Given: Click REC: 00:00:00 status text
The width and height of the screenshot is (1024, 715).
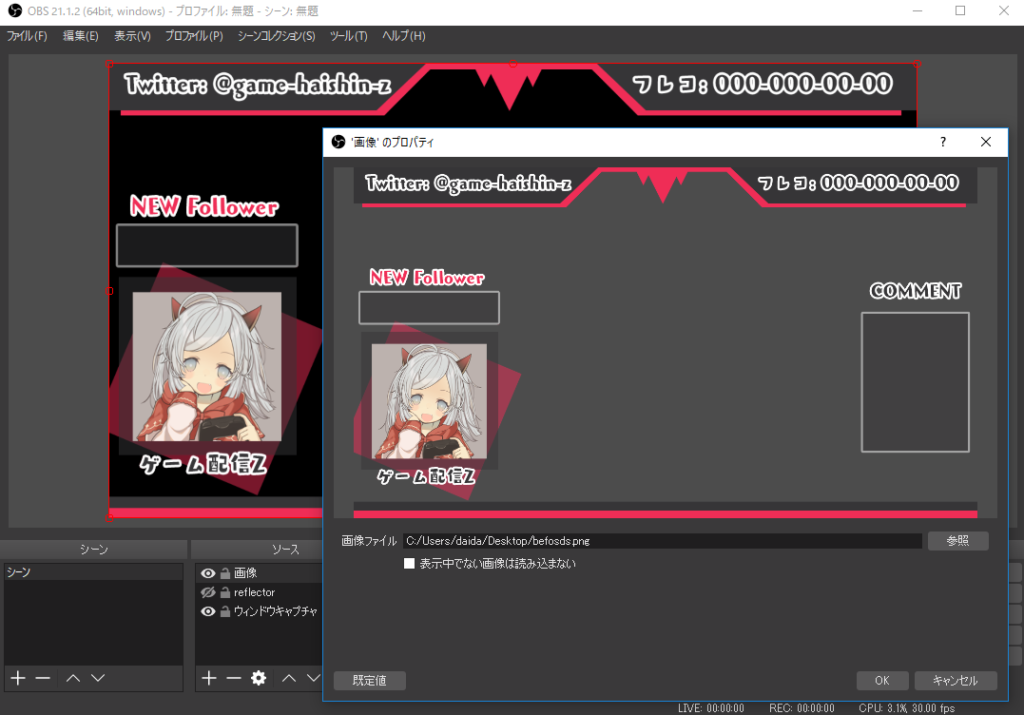Looking at the screenshot, I should (x=801, y=708).
